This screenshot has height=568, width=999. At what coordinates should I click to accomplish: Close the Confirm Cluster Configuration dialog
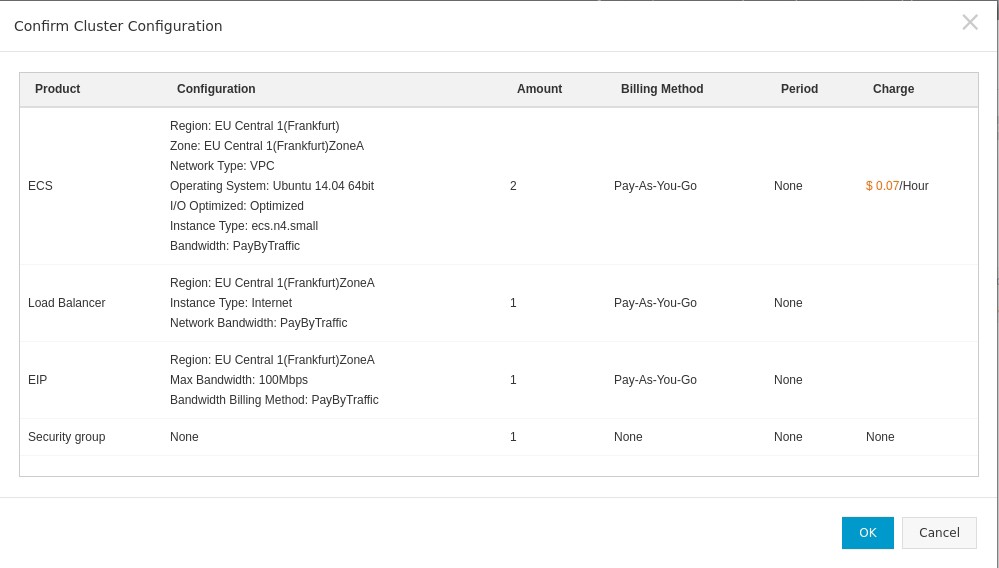tap(969, 23)
